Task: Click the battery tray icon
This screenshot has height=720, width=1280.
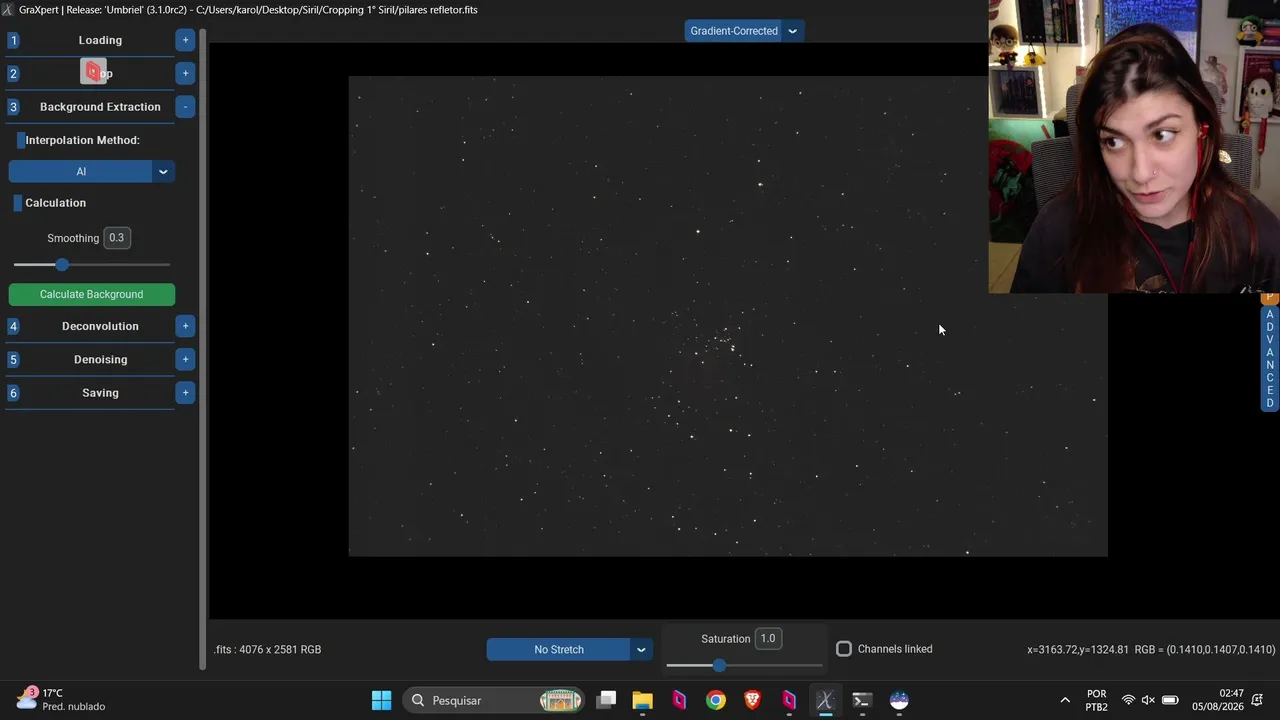Action: click(x=1170, y=700)
